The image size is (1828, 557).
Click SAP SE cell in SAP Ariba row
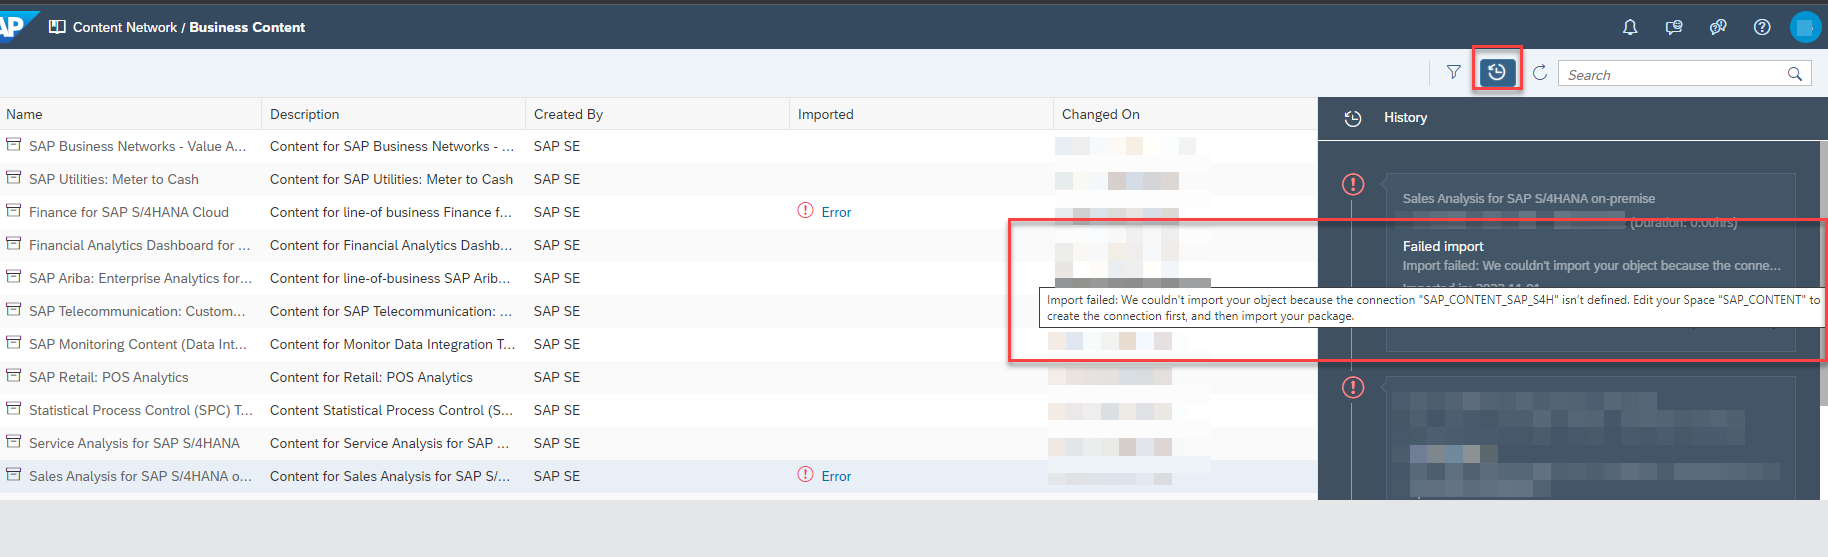click(557, 278)
